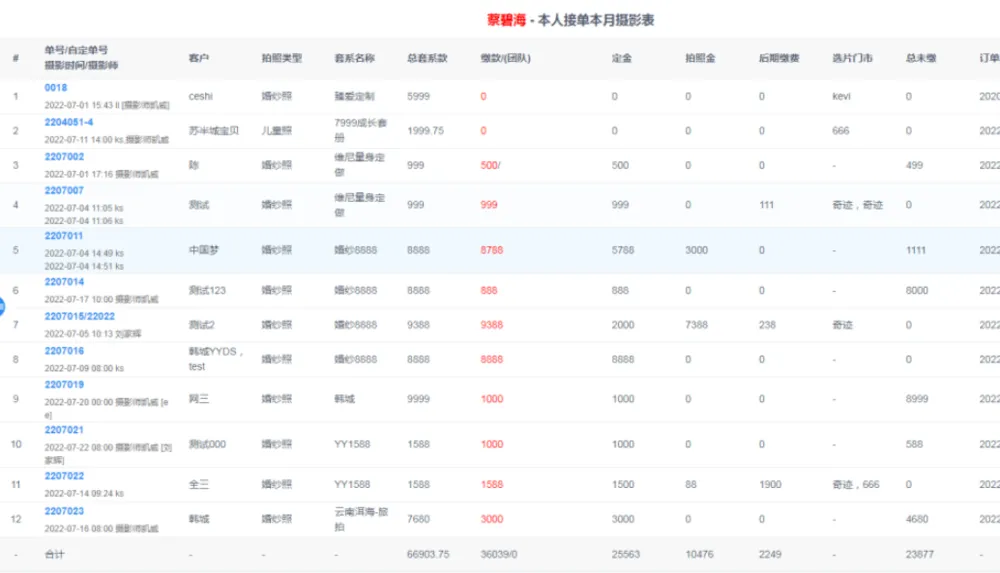Open order number 2207019
This screenshot has height=573, width=1000.
64,384
